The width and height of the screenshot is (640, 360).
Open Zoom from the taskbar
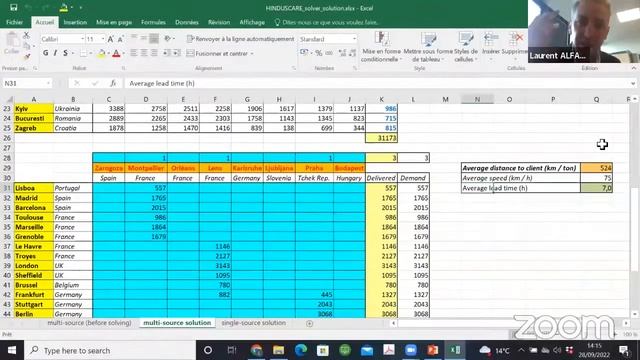pos(411,350)
